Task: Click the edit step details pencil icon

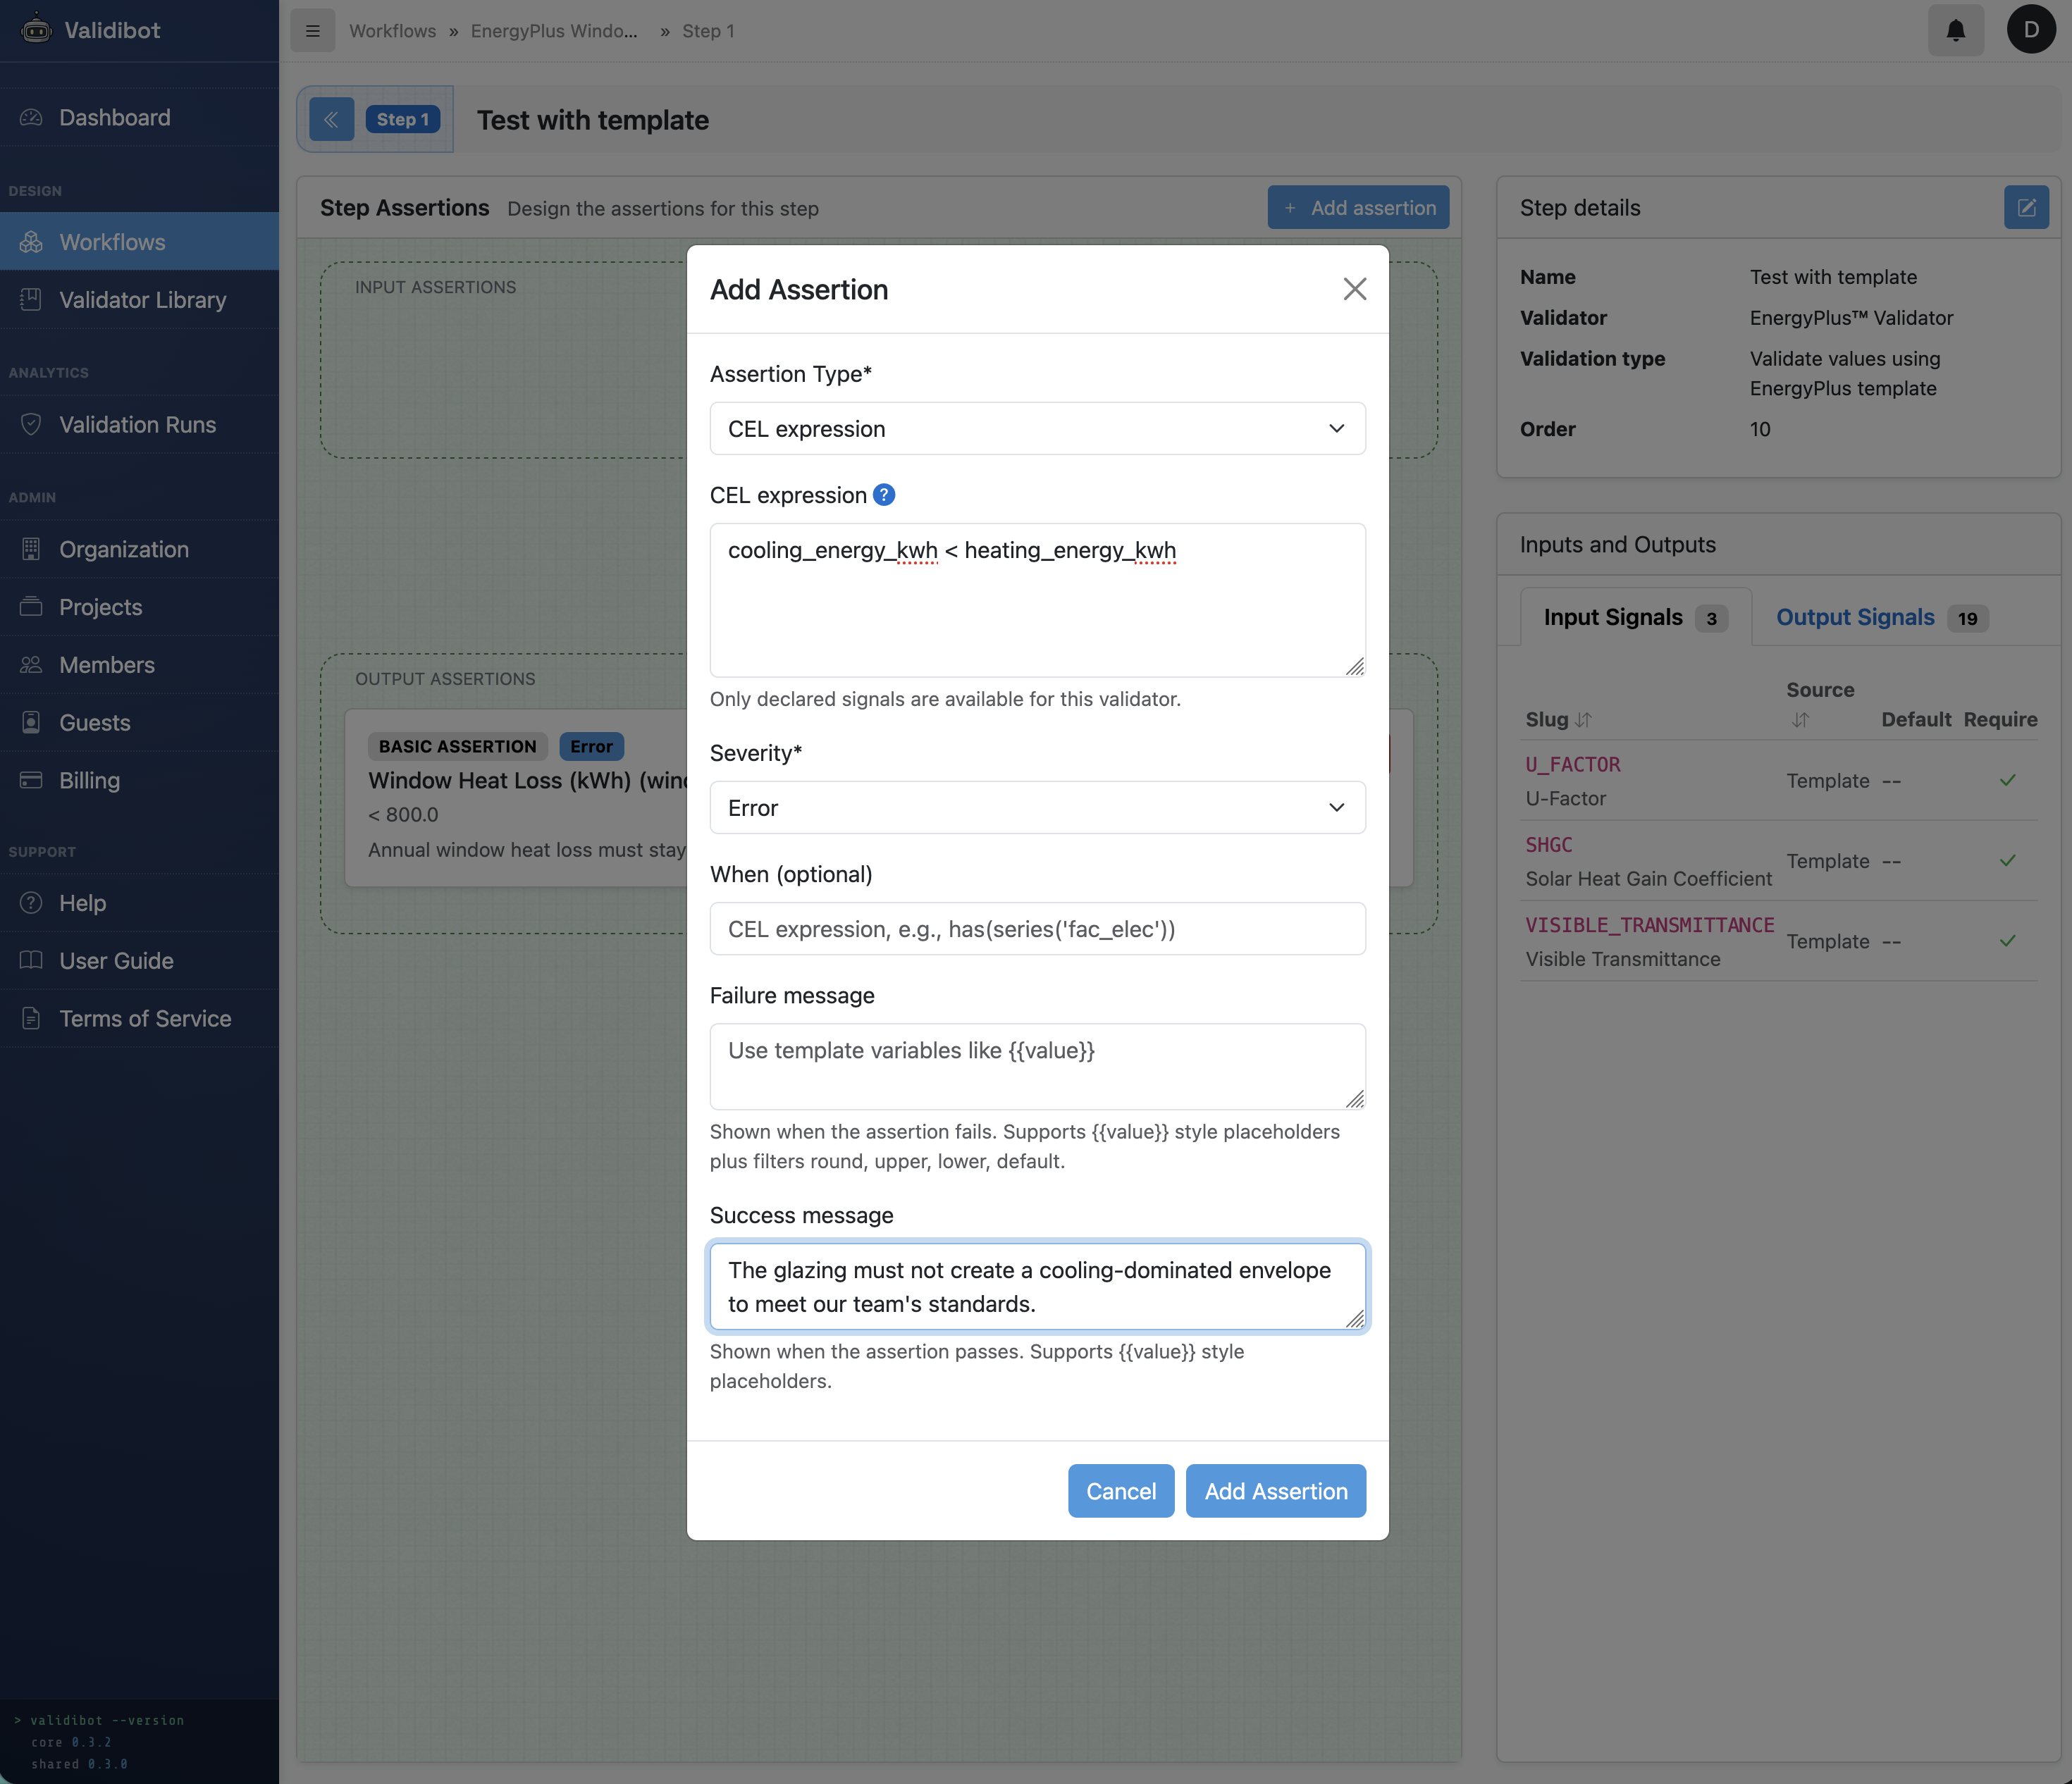Action: (x=2026, y=208)
